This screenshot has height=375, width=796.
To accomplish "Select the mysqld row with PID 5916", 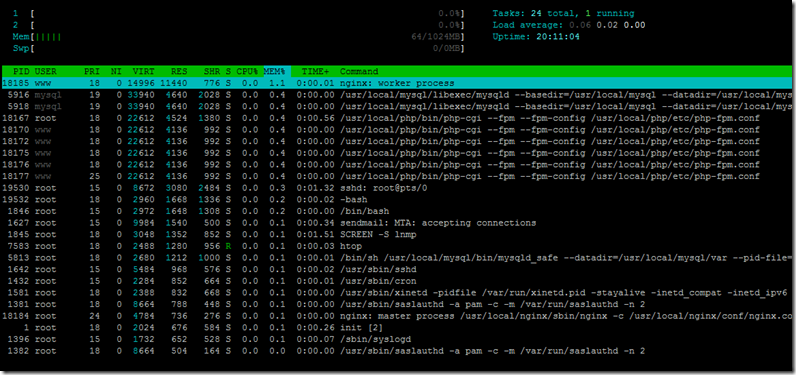I will click(x=397, y=95).
